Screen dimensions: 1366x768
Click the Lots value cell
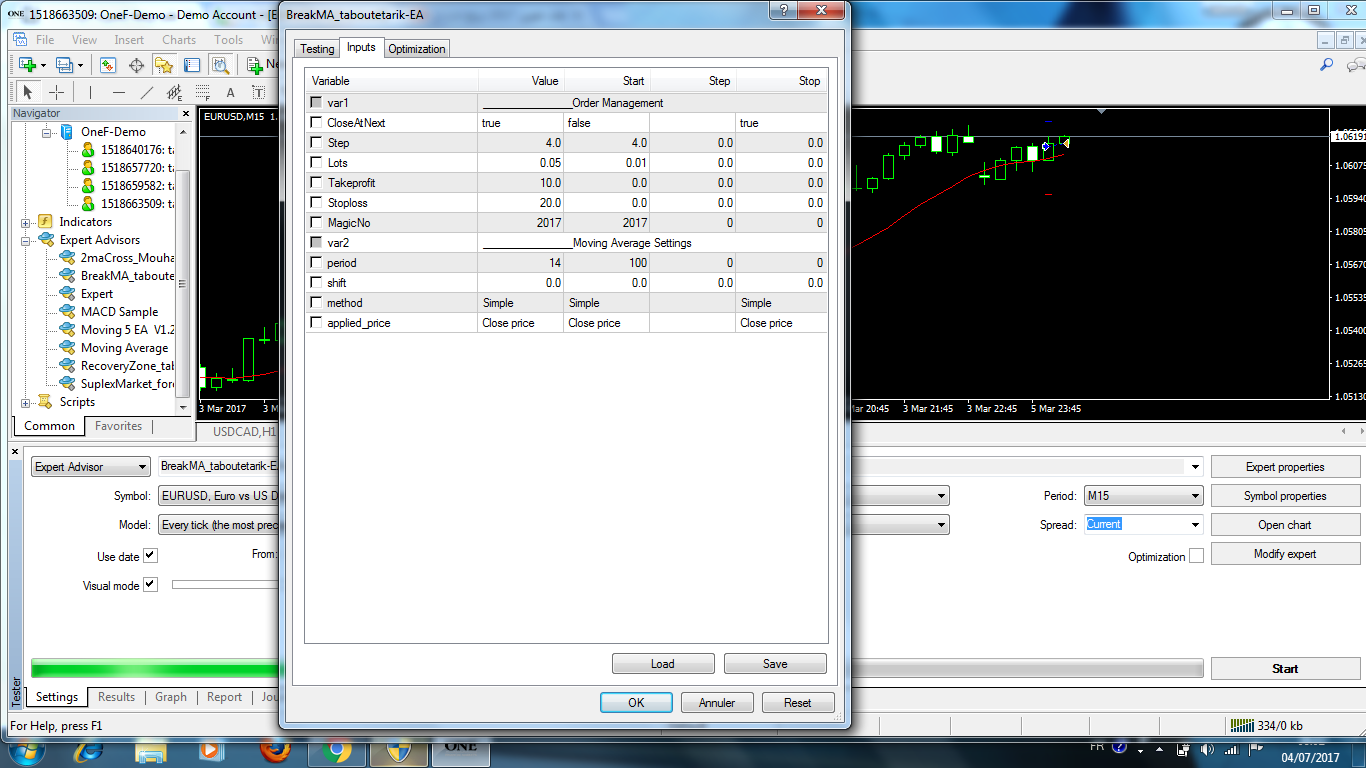[521, 163]
